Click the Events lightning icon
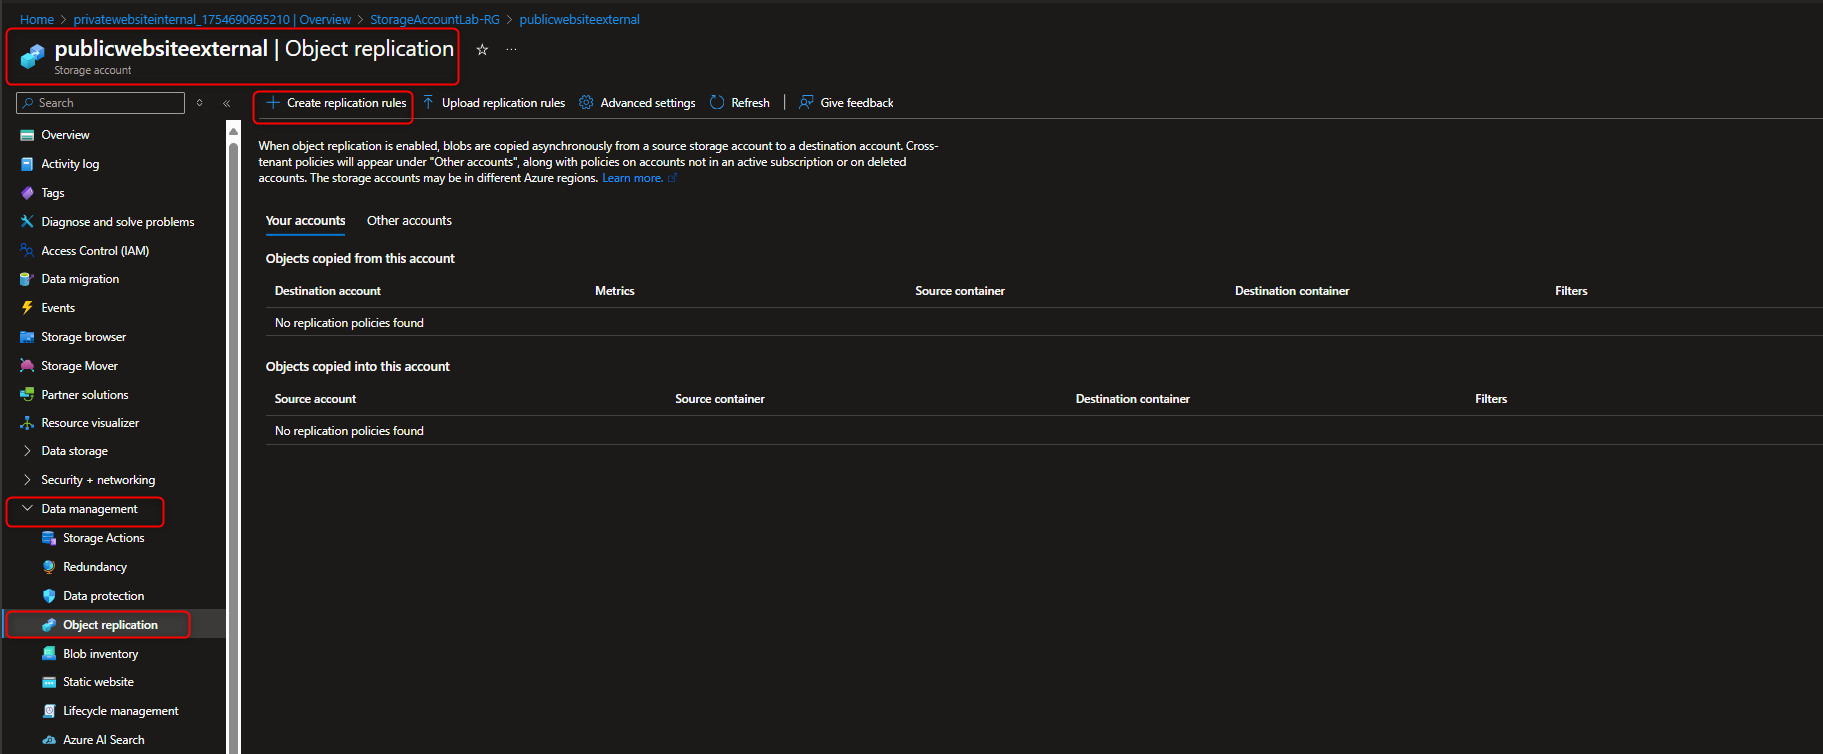This screenshot has height=754, width=1823. click(x=27, y=308)
